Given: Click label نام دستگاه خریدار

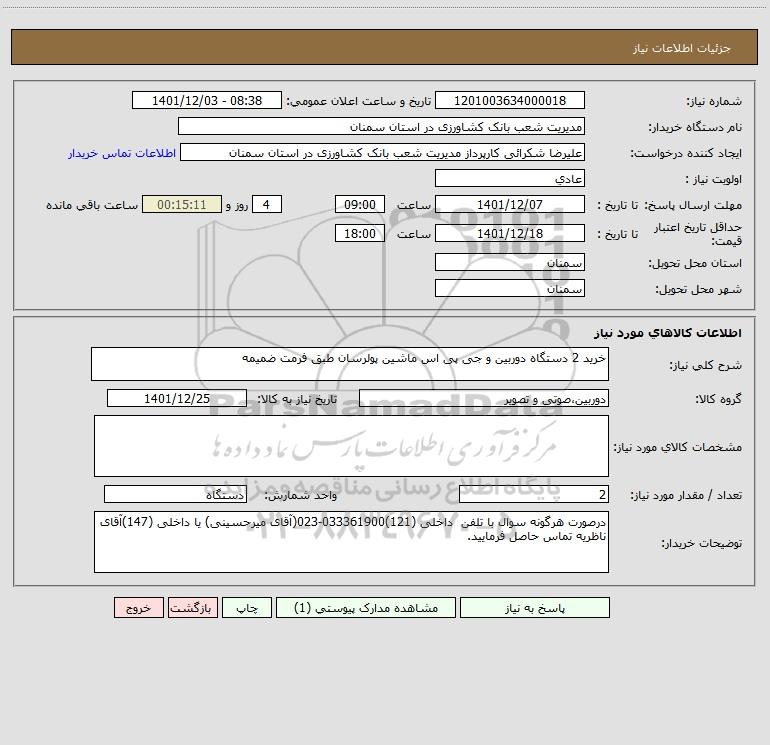Looking at the screenshot, I should coord(695,127).
